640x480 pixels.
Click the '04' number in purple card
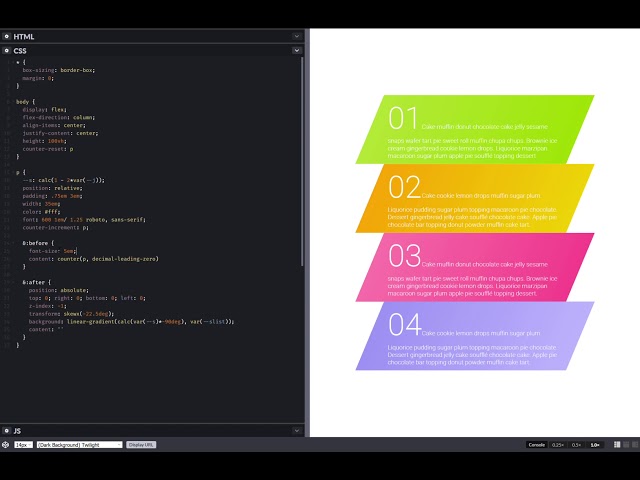click(x=404, y=324)
